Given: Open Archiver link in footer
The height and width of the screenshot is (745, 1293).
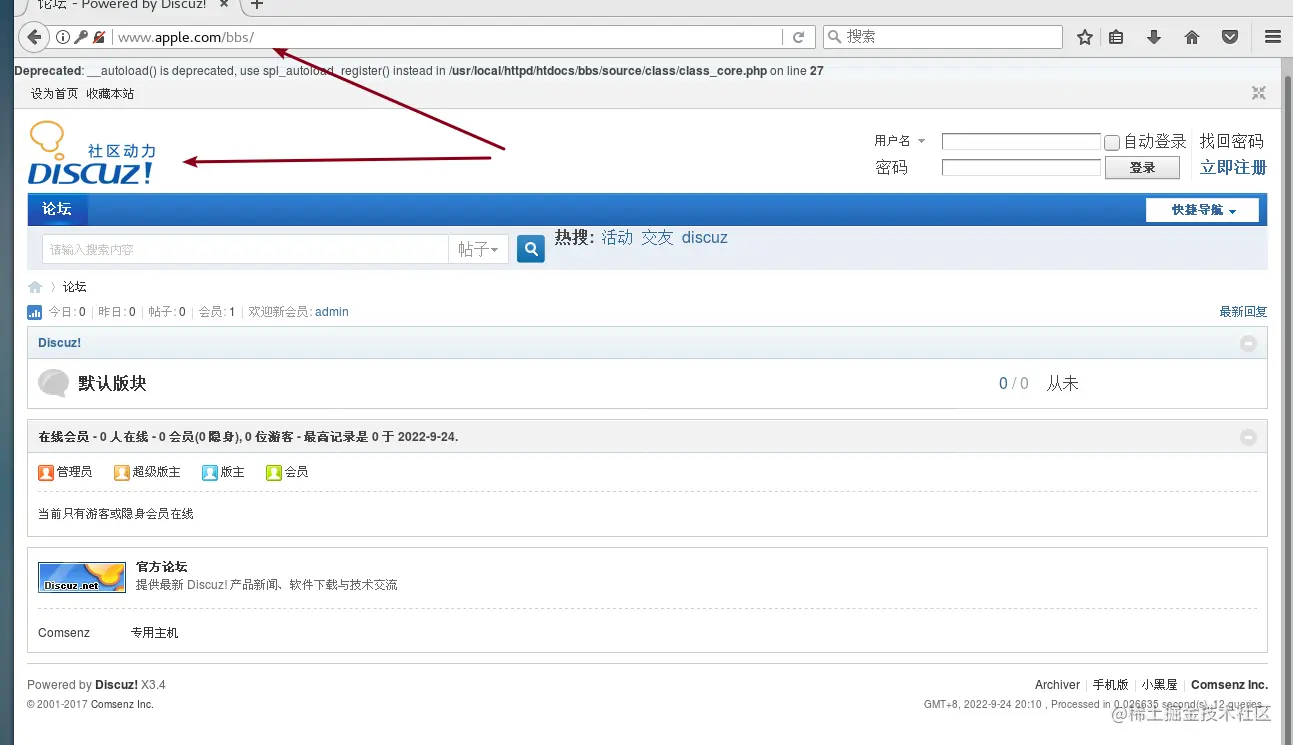Looking at the screenshot, I should [1057, 685].
